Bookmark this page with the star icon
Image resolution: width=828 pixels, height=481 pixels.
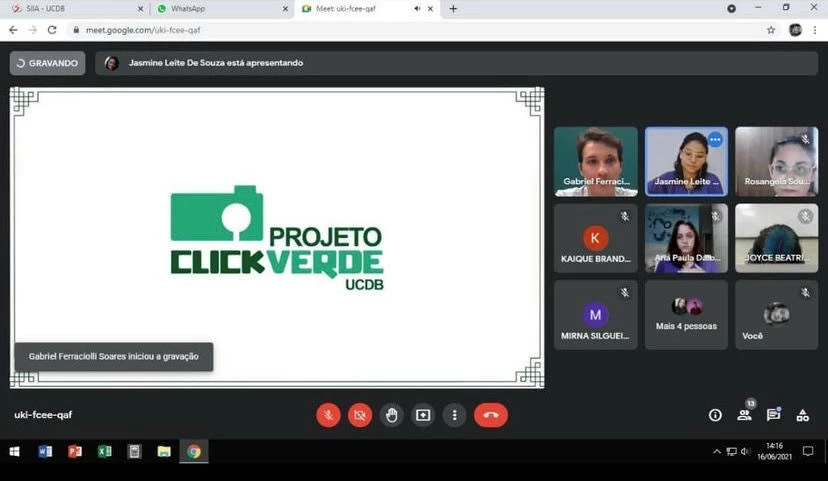(x=771, y=30)
